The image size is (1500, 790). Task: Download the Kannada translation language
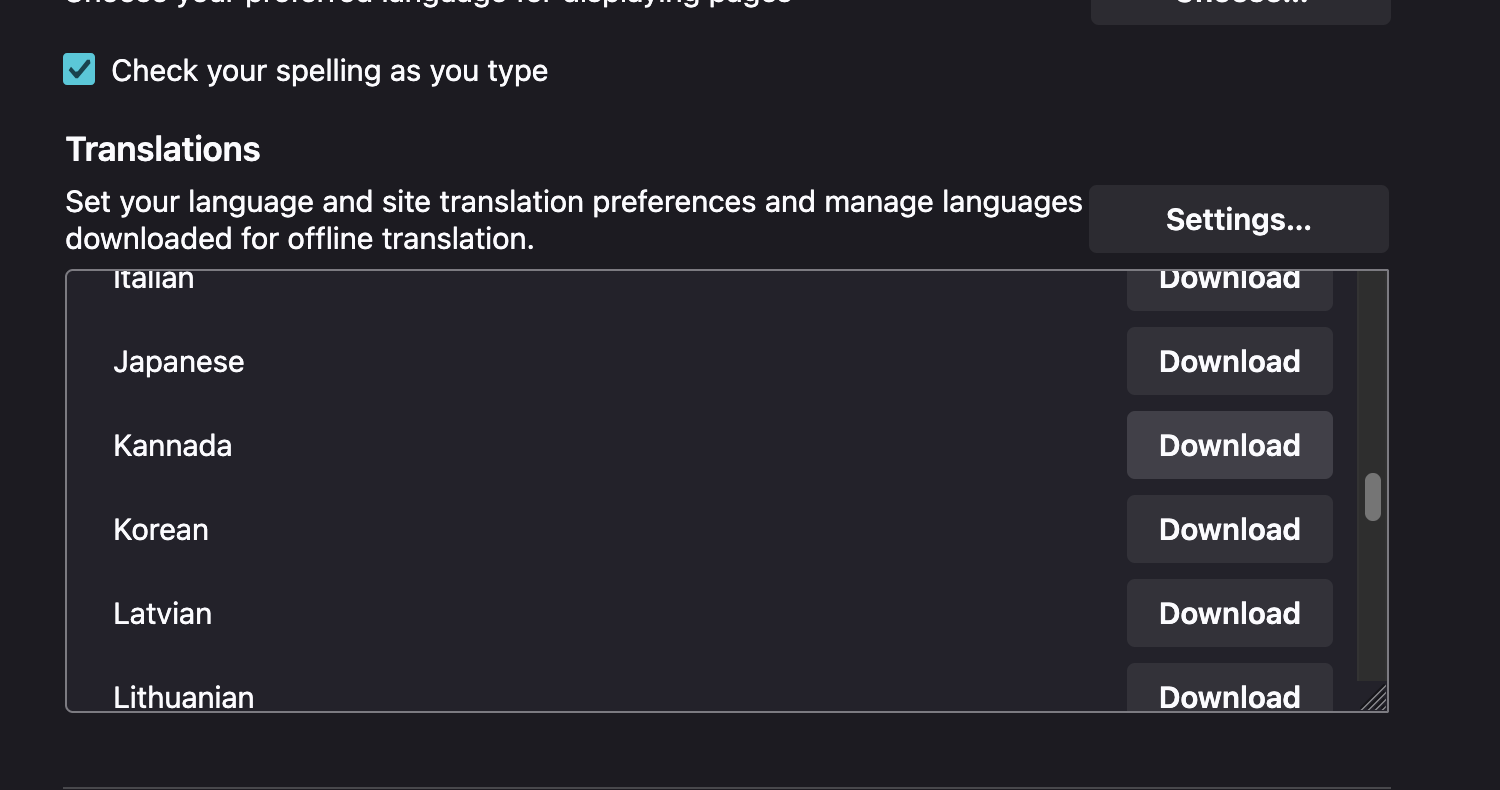pyautogui.click(x=1229, y=445)
